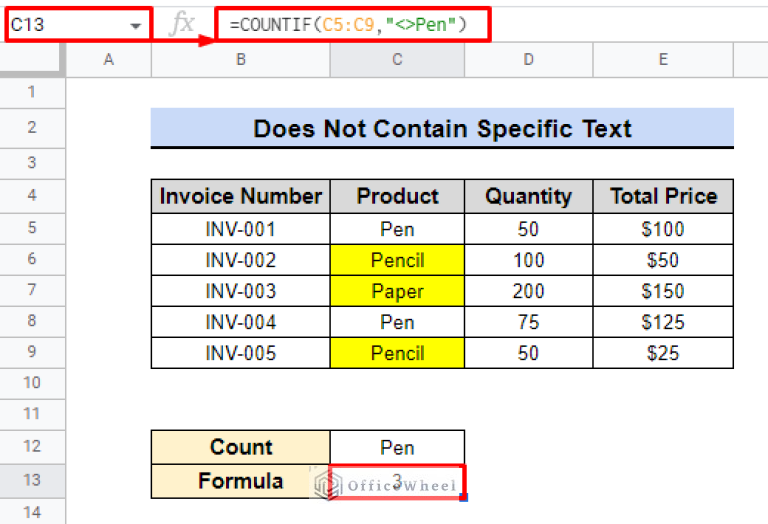Select total price cell $50
This screenshot has width=768, height=524.
pyautogui.click(x=663, y=260)
